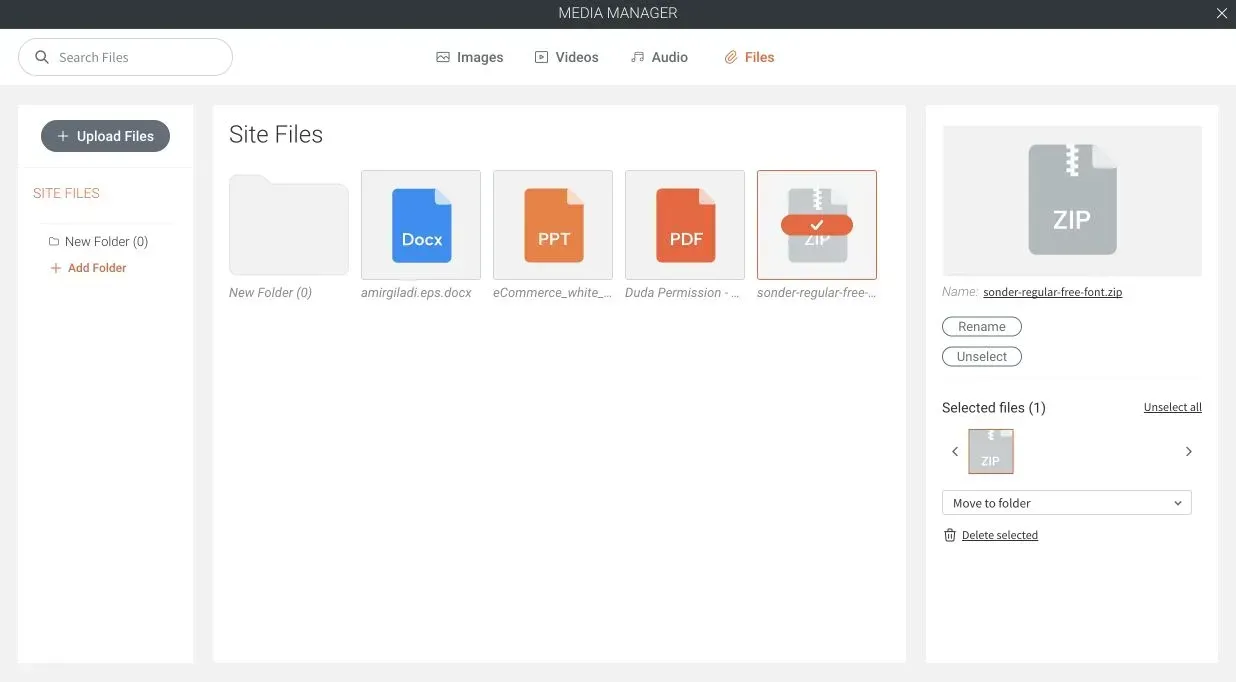Open the empty New Folder thumbnail
Screen dimensions: 1236x682
(x=289, y=224)
